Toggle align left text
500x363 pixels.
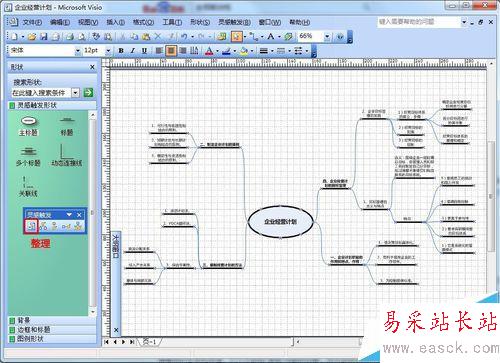(159, 51)
